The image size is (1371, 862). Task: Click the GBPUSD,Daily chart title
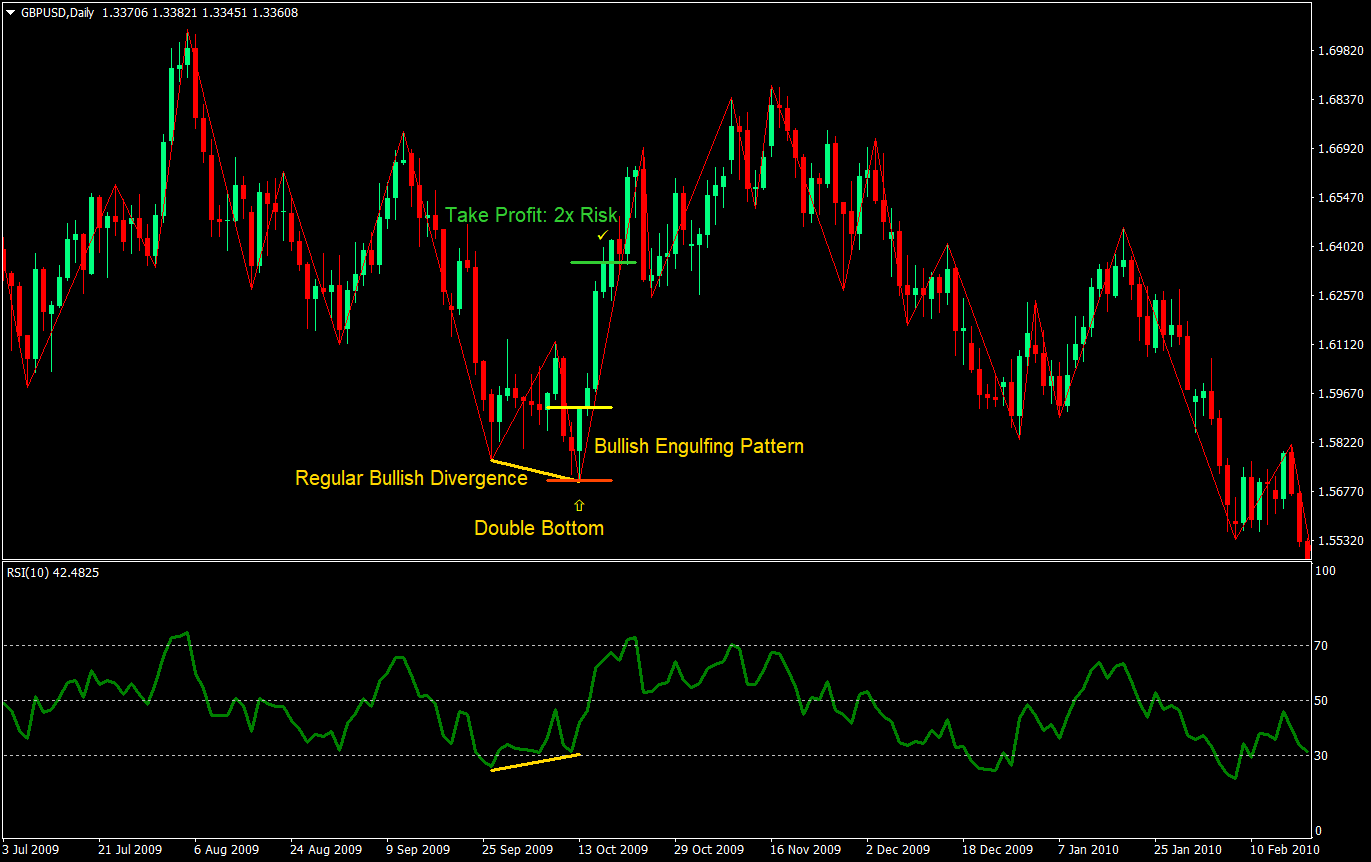pyautogui.click(x=58, y=13)
